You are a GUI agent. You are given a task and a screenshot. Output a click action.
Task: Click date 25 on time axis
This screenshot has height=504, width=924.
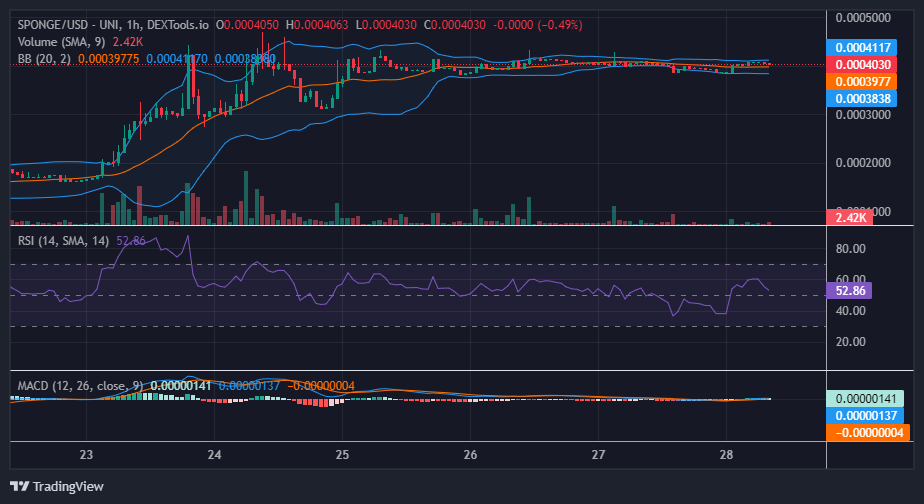click(x=342, y=454)
